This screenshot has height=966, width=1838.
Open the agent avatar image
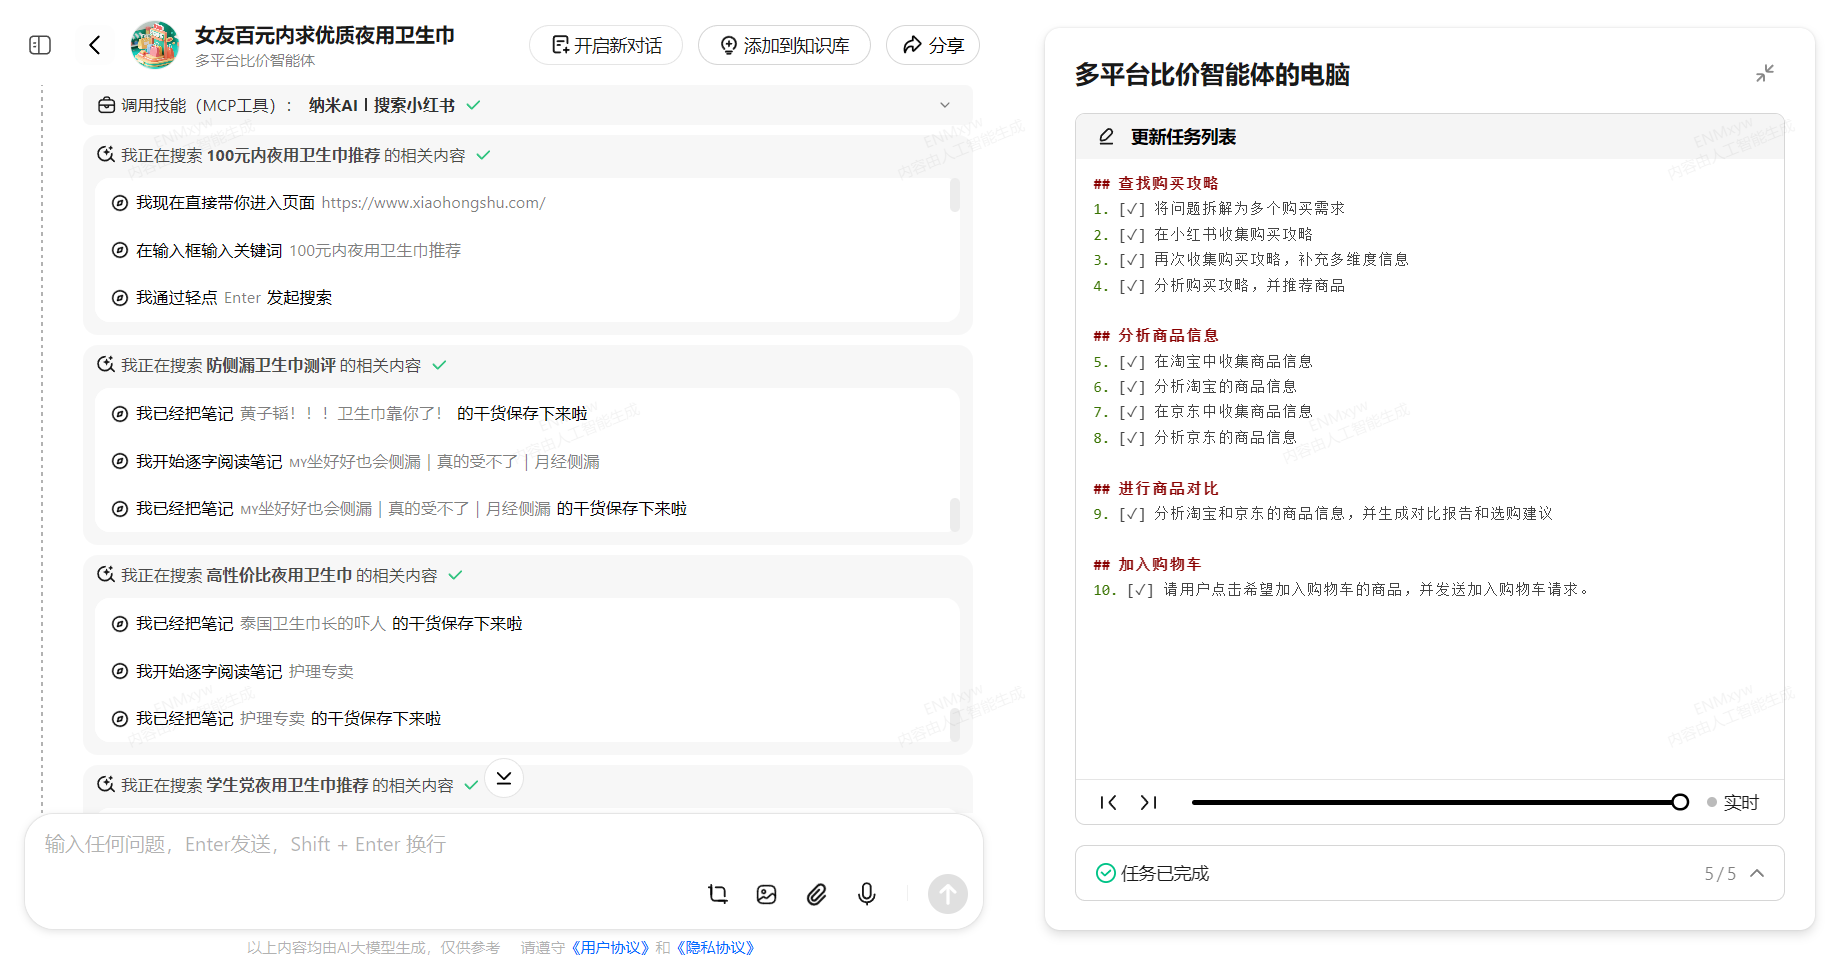coord(155,45)
